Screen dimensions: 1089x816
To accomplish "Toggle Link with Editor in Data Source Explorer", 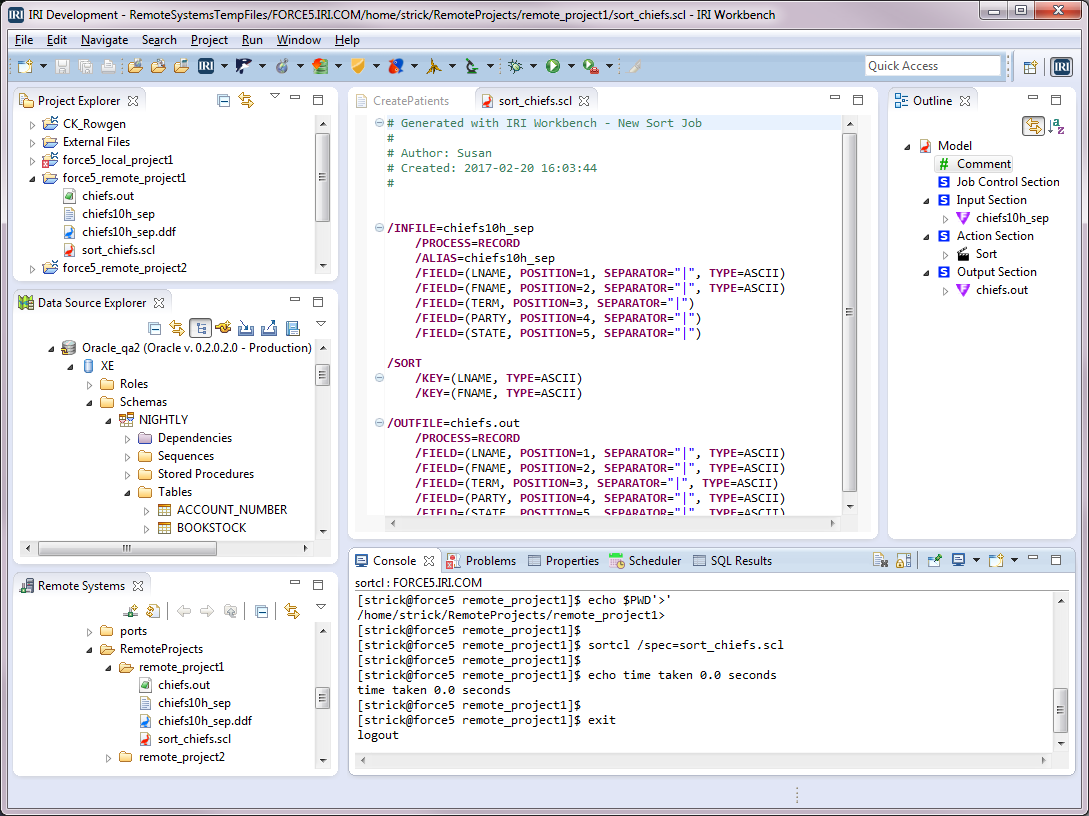I will point(177,328).
